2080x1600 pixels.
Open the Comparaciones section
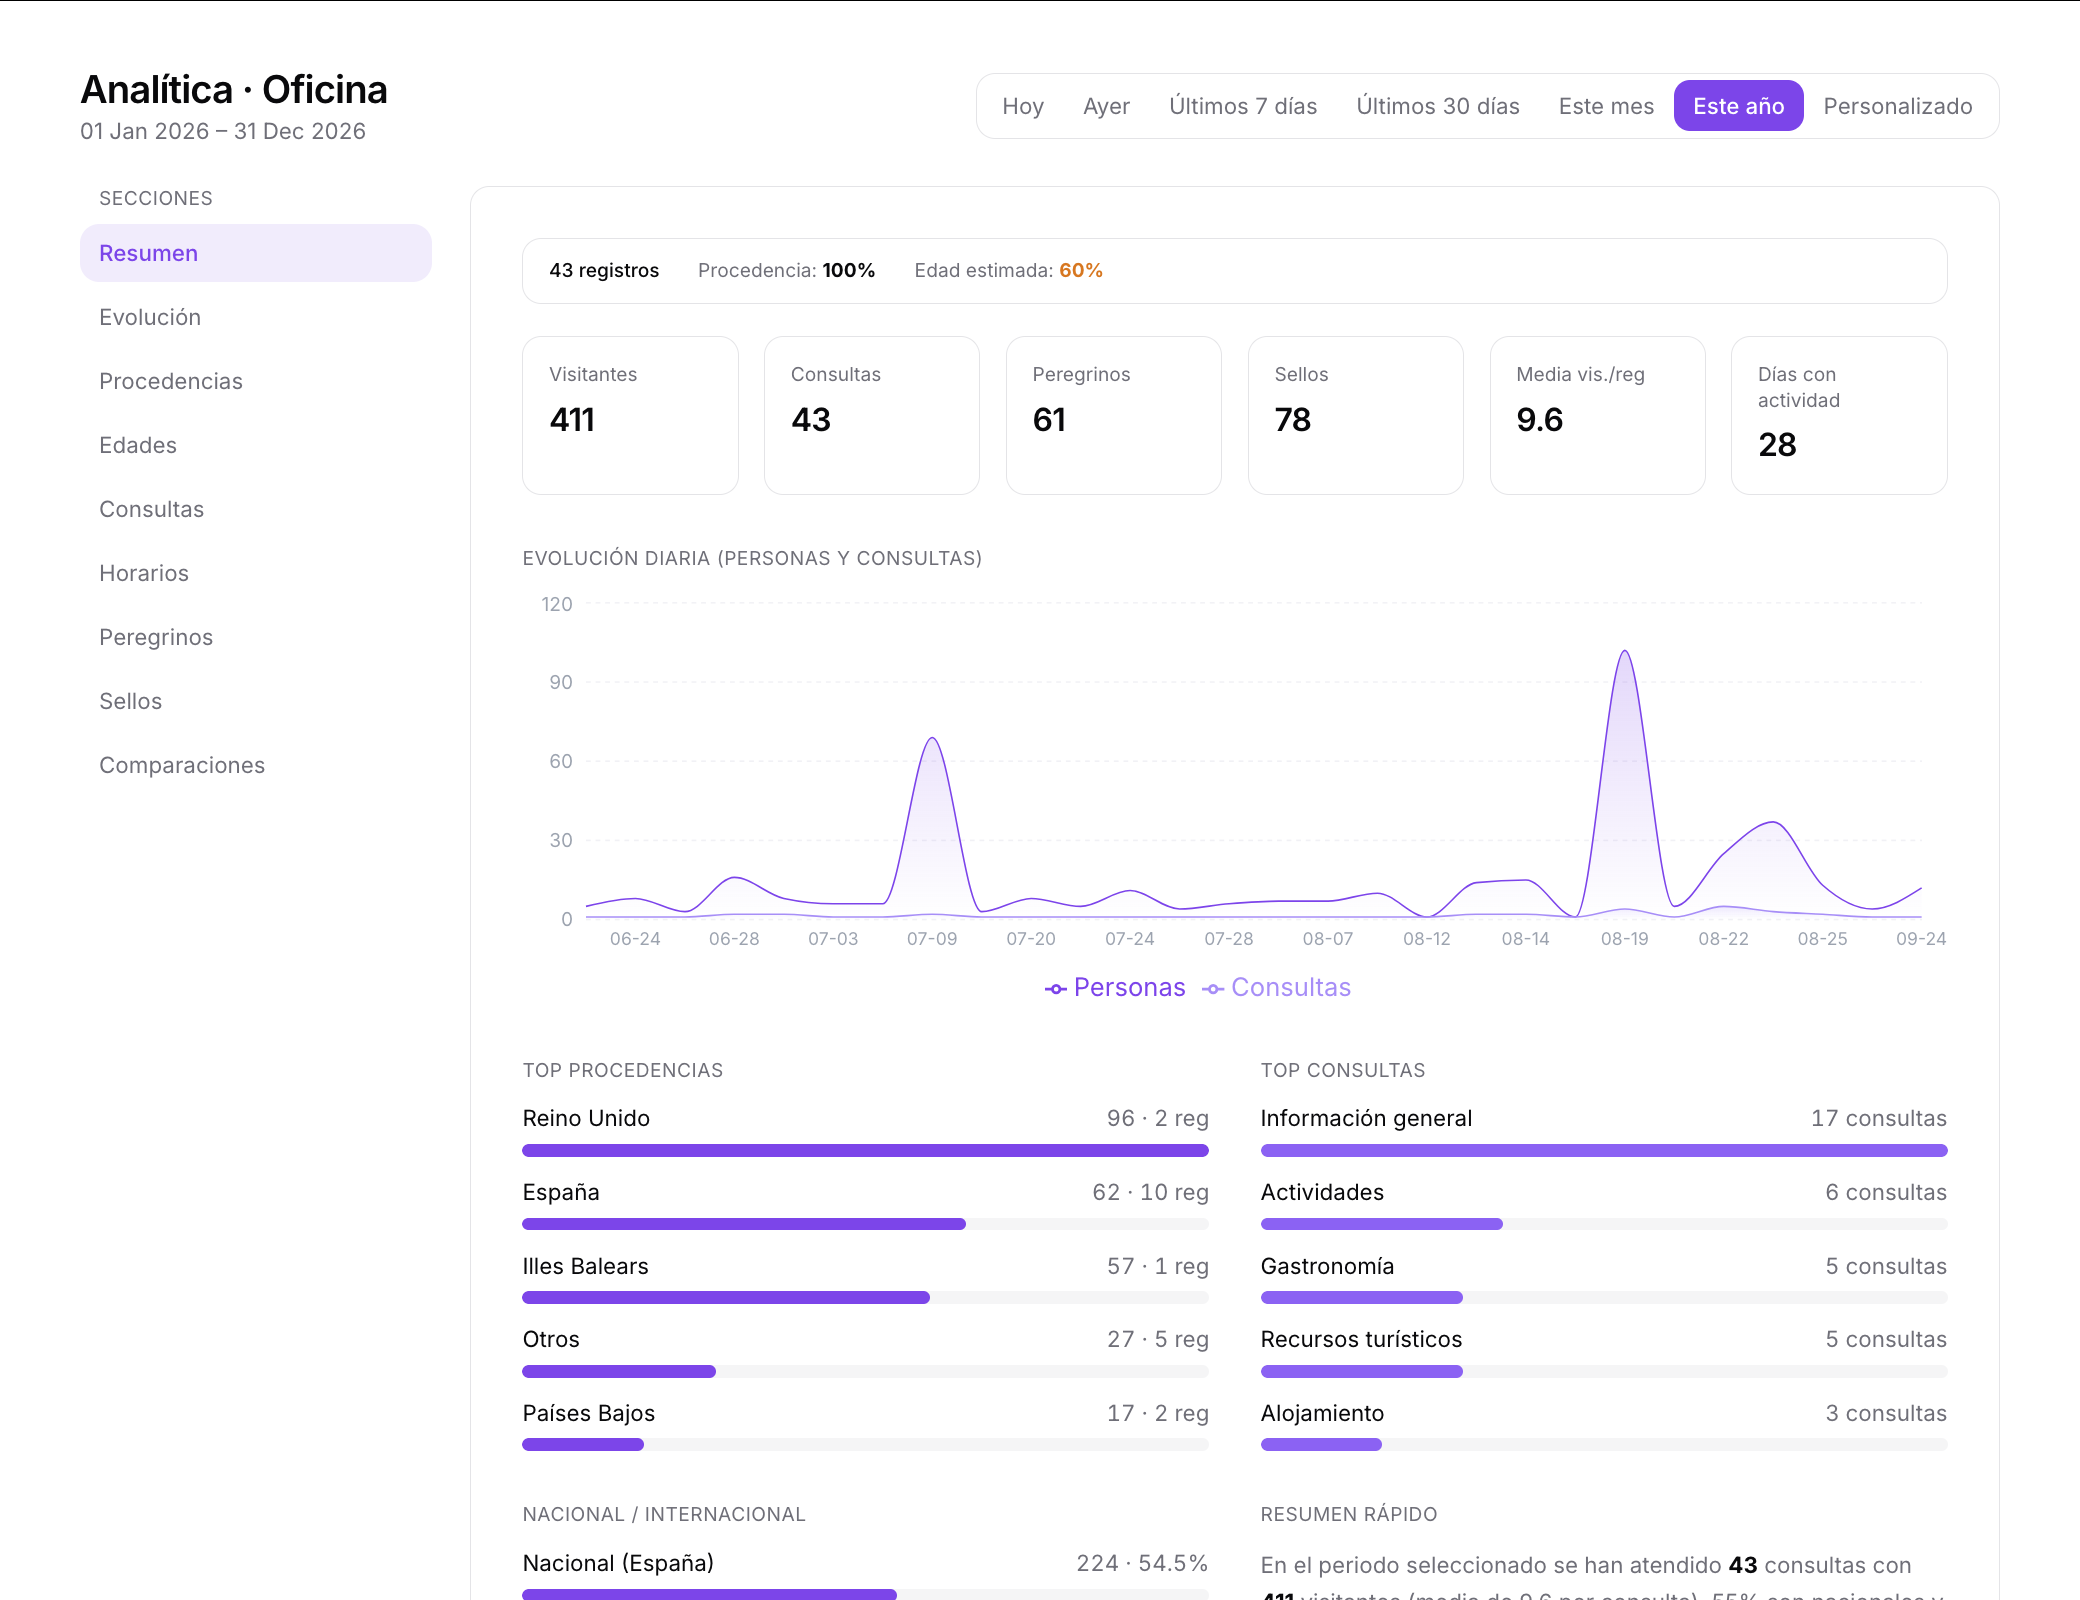click(256, 765)
